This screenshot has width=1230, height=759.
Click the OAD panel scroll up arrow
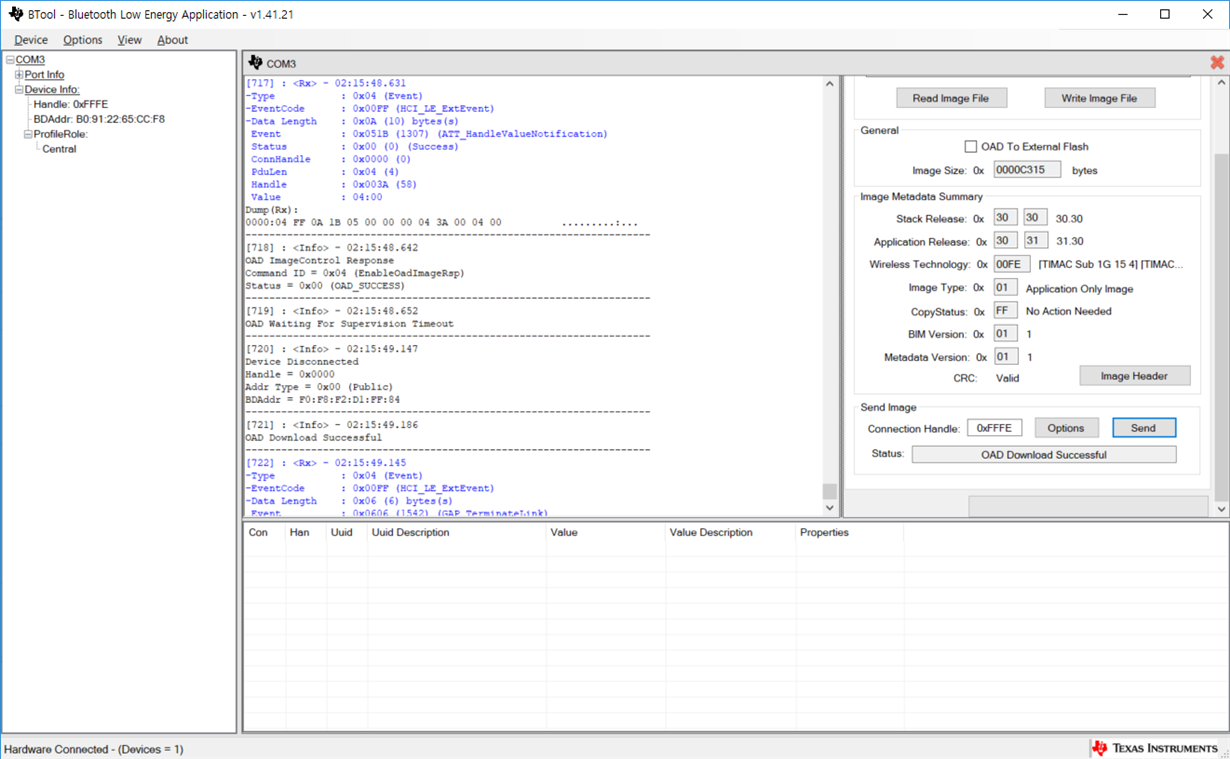1221,84
